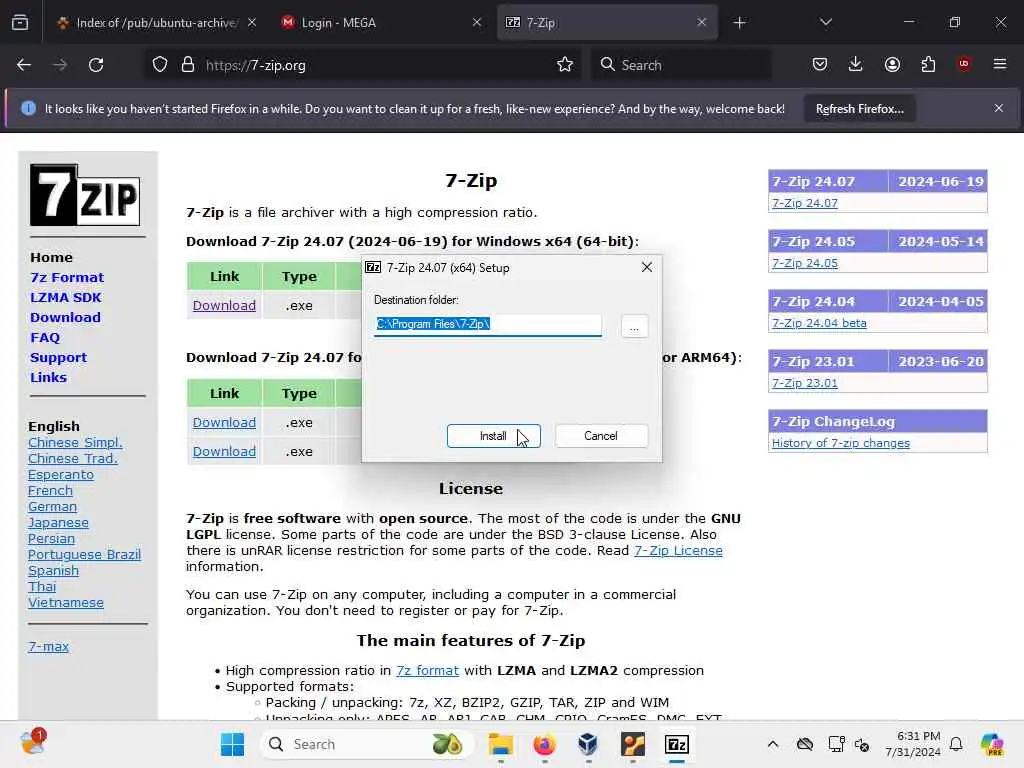Click the Refresh Firefox... button
The height and width of the screenshot is (768, 1024).
point(859,109)
